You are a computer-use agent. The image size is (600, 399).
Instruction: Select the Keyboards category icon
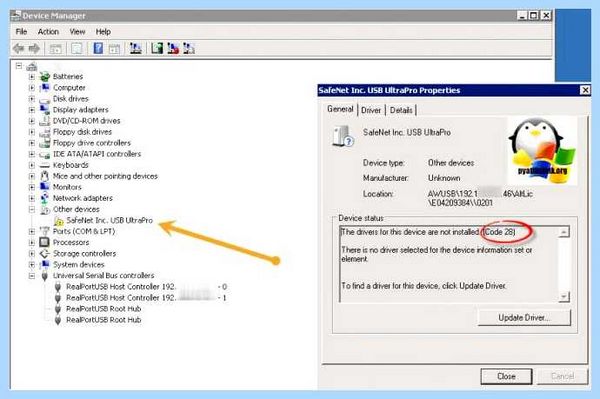44,165
